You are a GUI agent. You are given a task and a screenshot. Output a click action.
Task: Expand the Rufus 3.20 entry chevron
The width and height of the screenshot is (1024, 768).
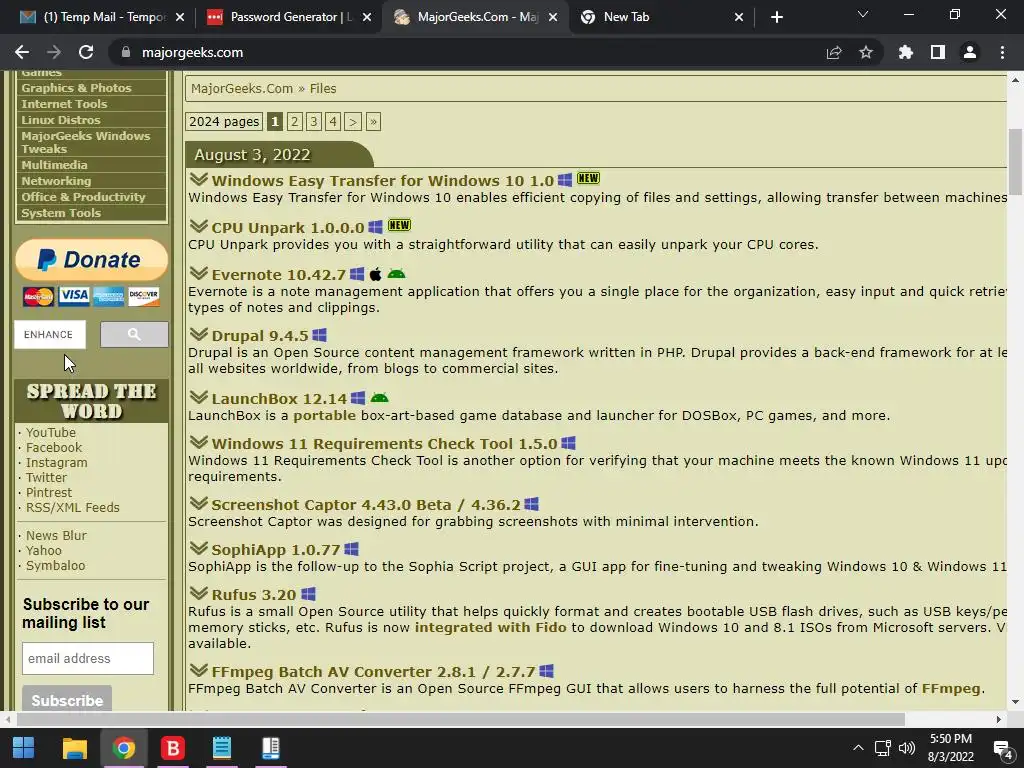199,593
